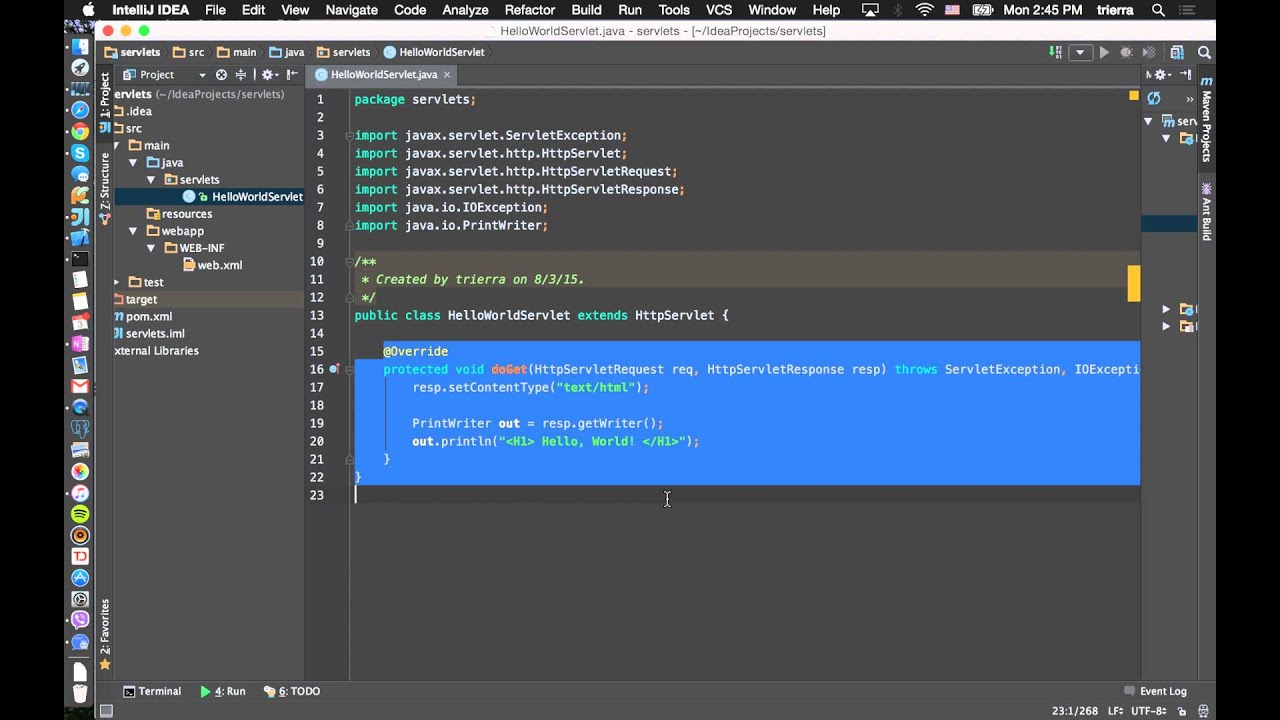Collapse the Maven servlets project node

pos(1148,121)
